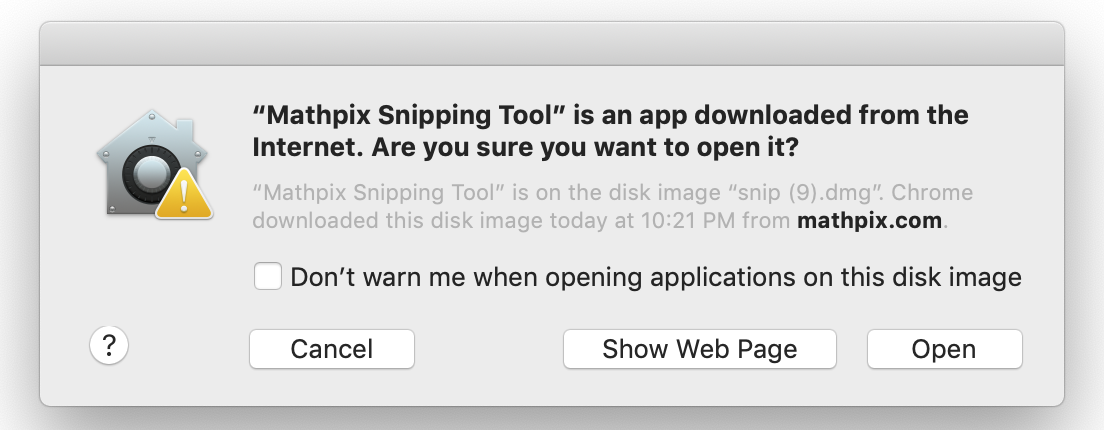
Task: Open help with the question mark button
Action: [x=109, y=346]
